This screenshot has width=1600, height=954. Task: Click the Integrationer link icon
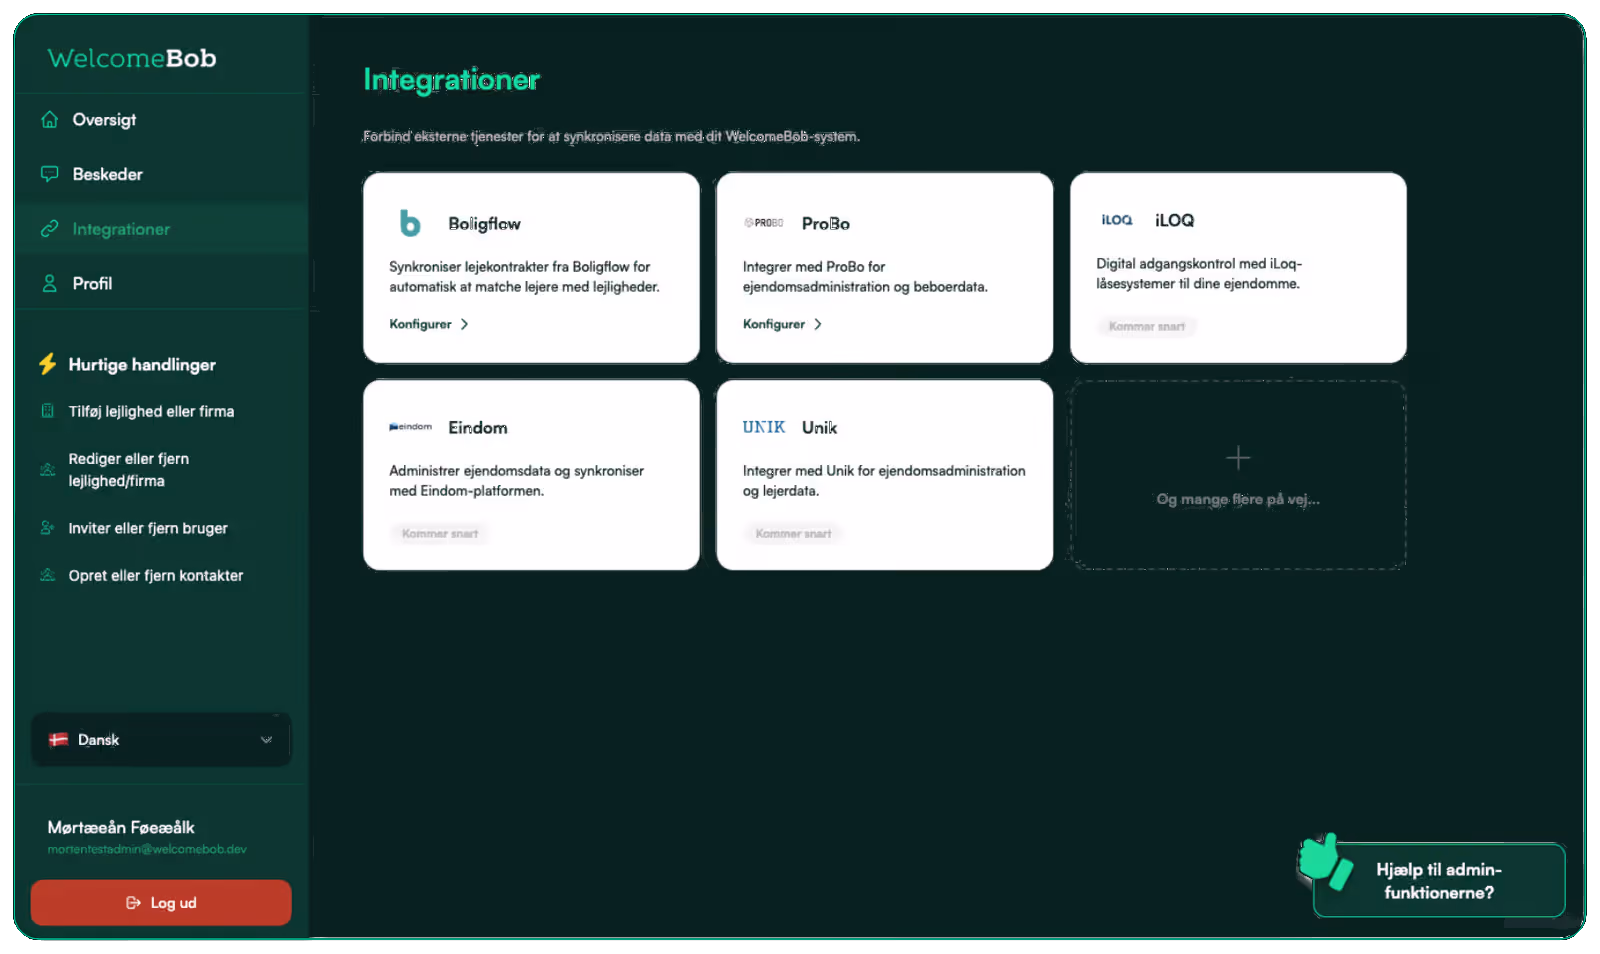(49, 229)
